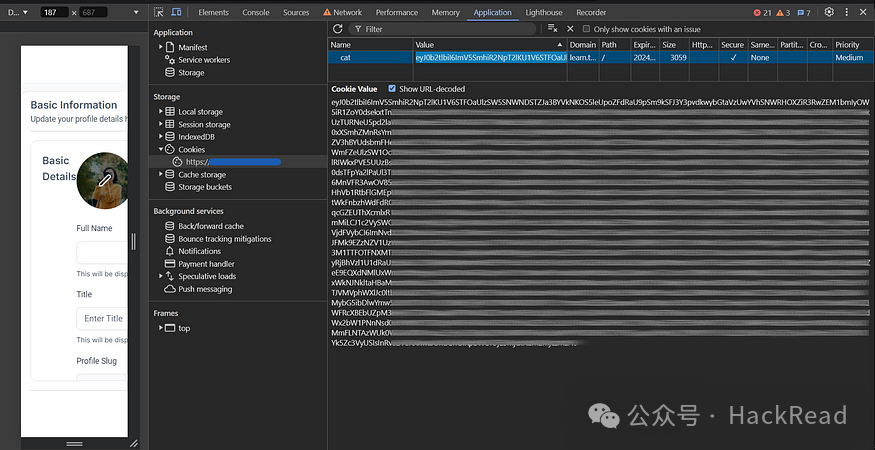Open Notifications background service
Viewport: 875px width, 450px height.
pos(200,251)
